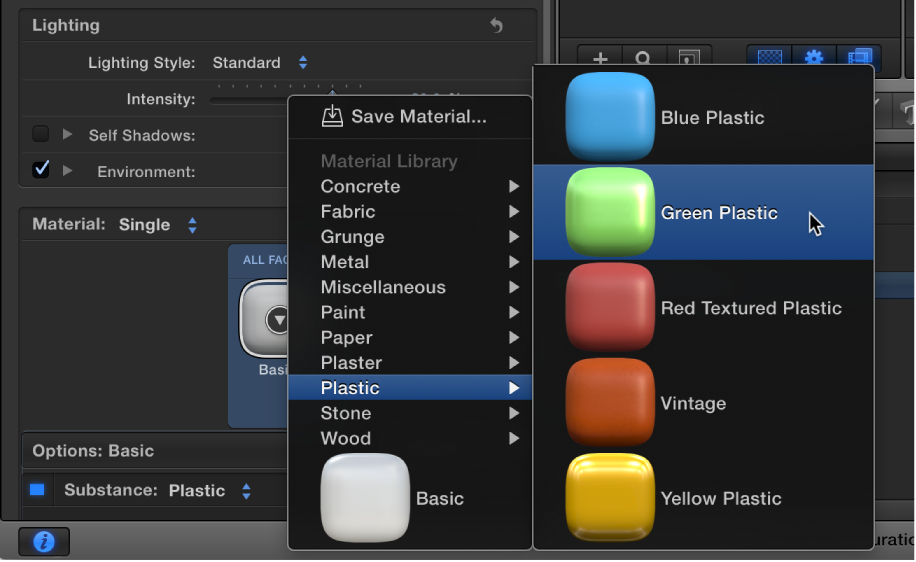Click the plus add button in toolbar
This screenshot has height=562, width=916.
point(600,59)
